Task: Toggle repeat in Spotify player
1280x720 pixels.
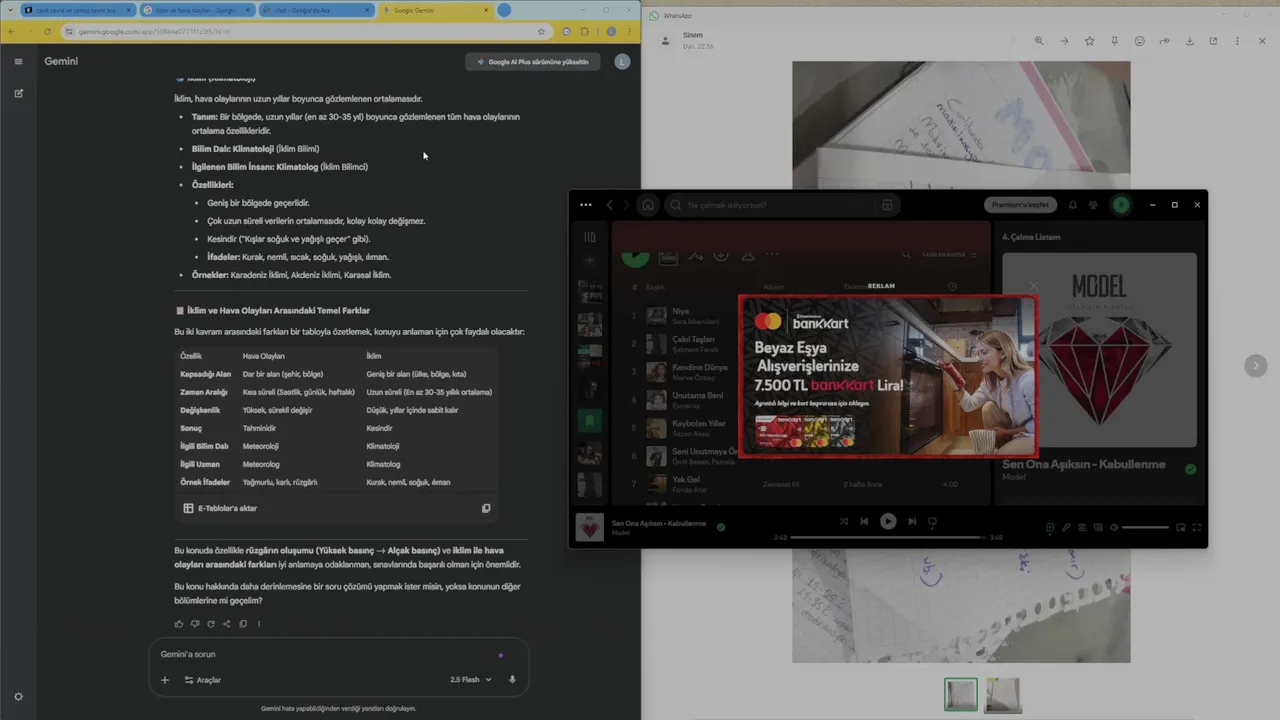Action: 932,521
